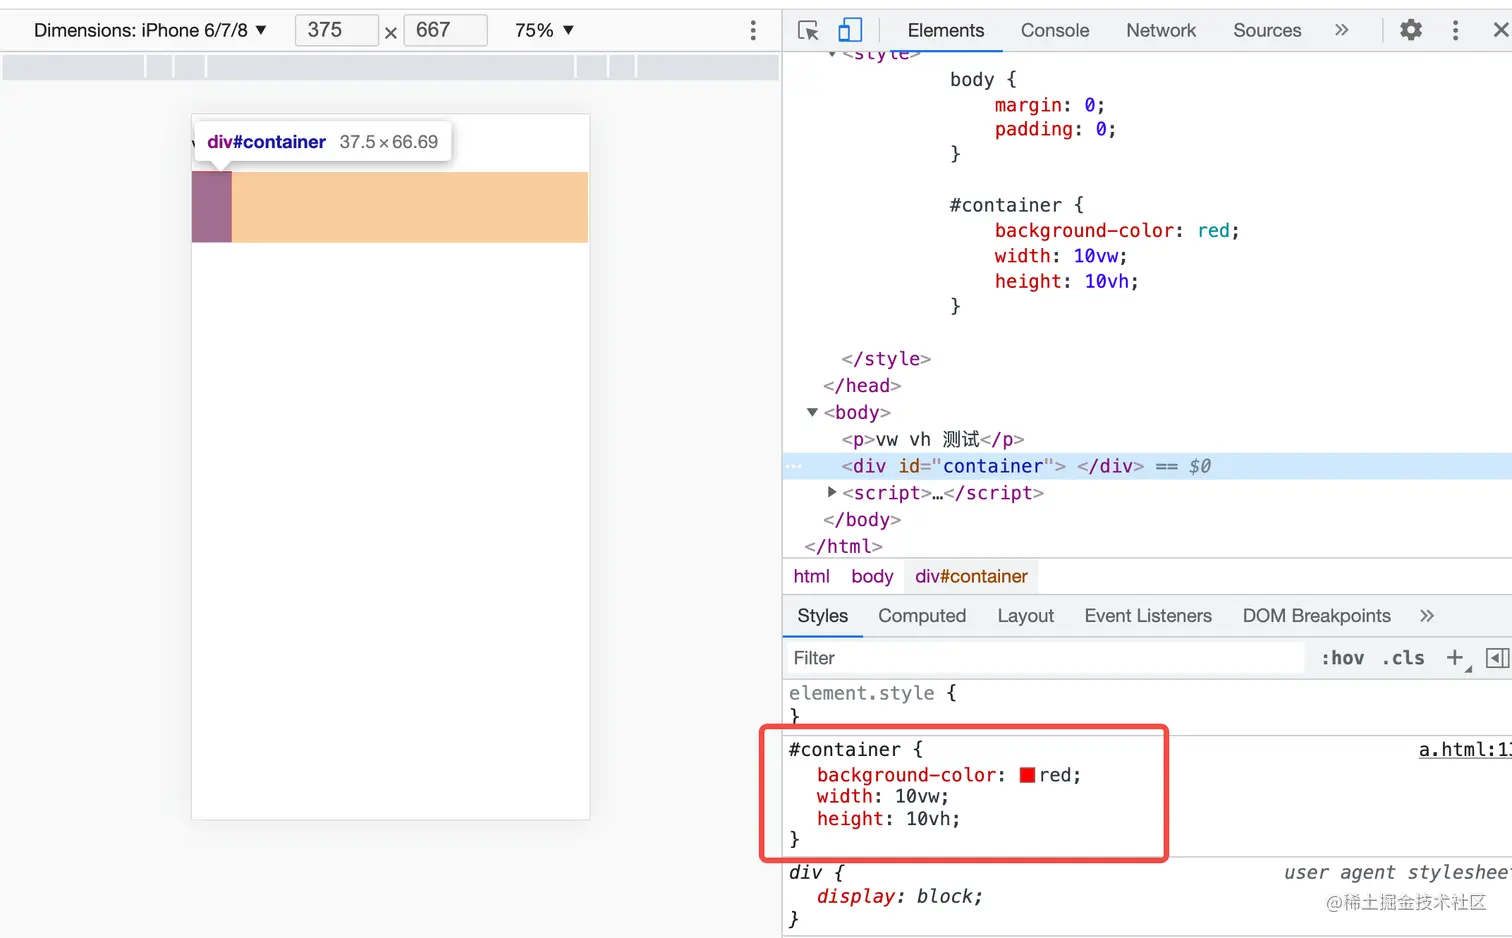The width and height of the screenshot is (1512, 938).
Task: Click the html breadcrumb
Action: coord(811,576)
